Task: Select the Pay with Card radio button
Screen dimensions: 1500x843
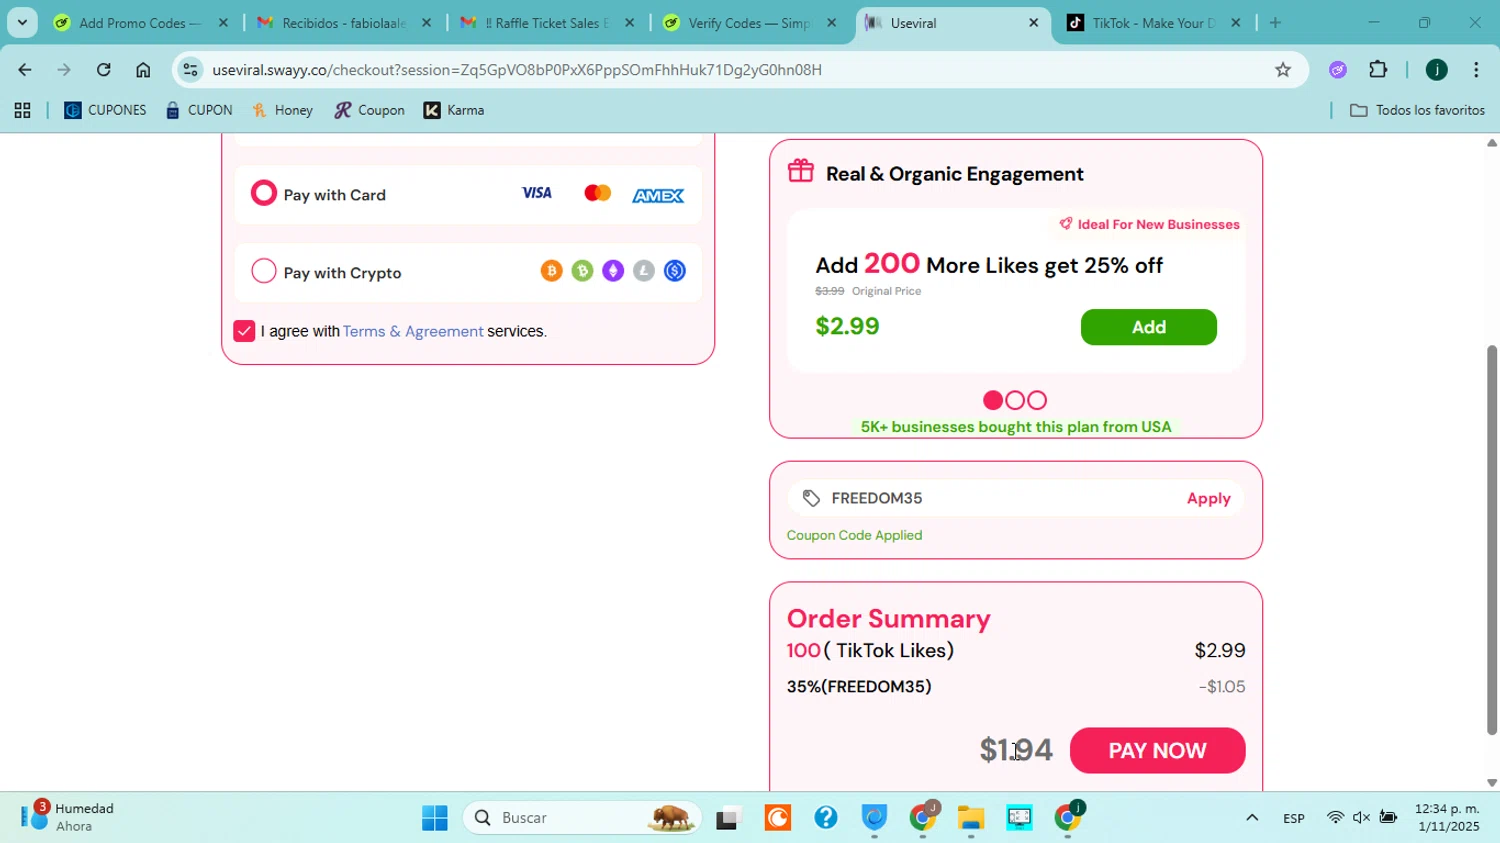Action: pos(263,193)
